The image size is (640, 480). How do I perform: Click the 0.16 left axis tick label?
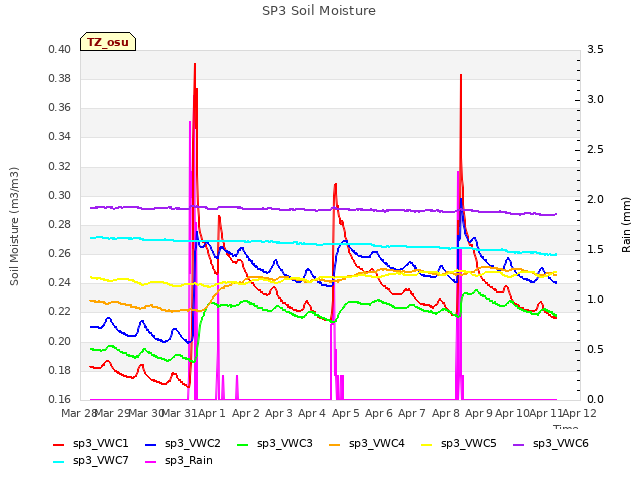coord(59,399)
